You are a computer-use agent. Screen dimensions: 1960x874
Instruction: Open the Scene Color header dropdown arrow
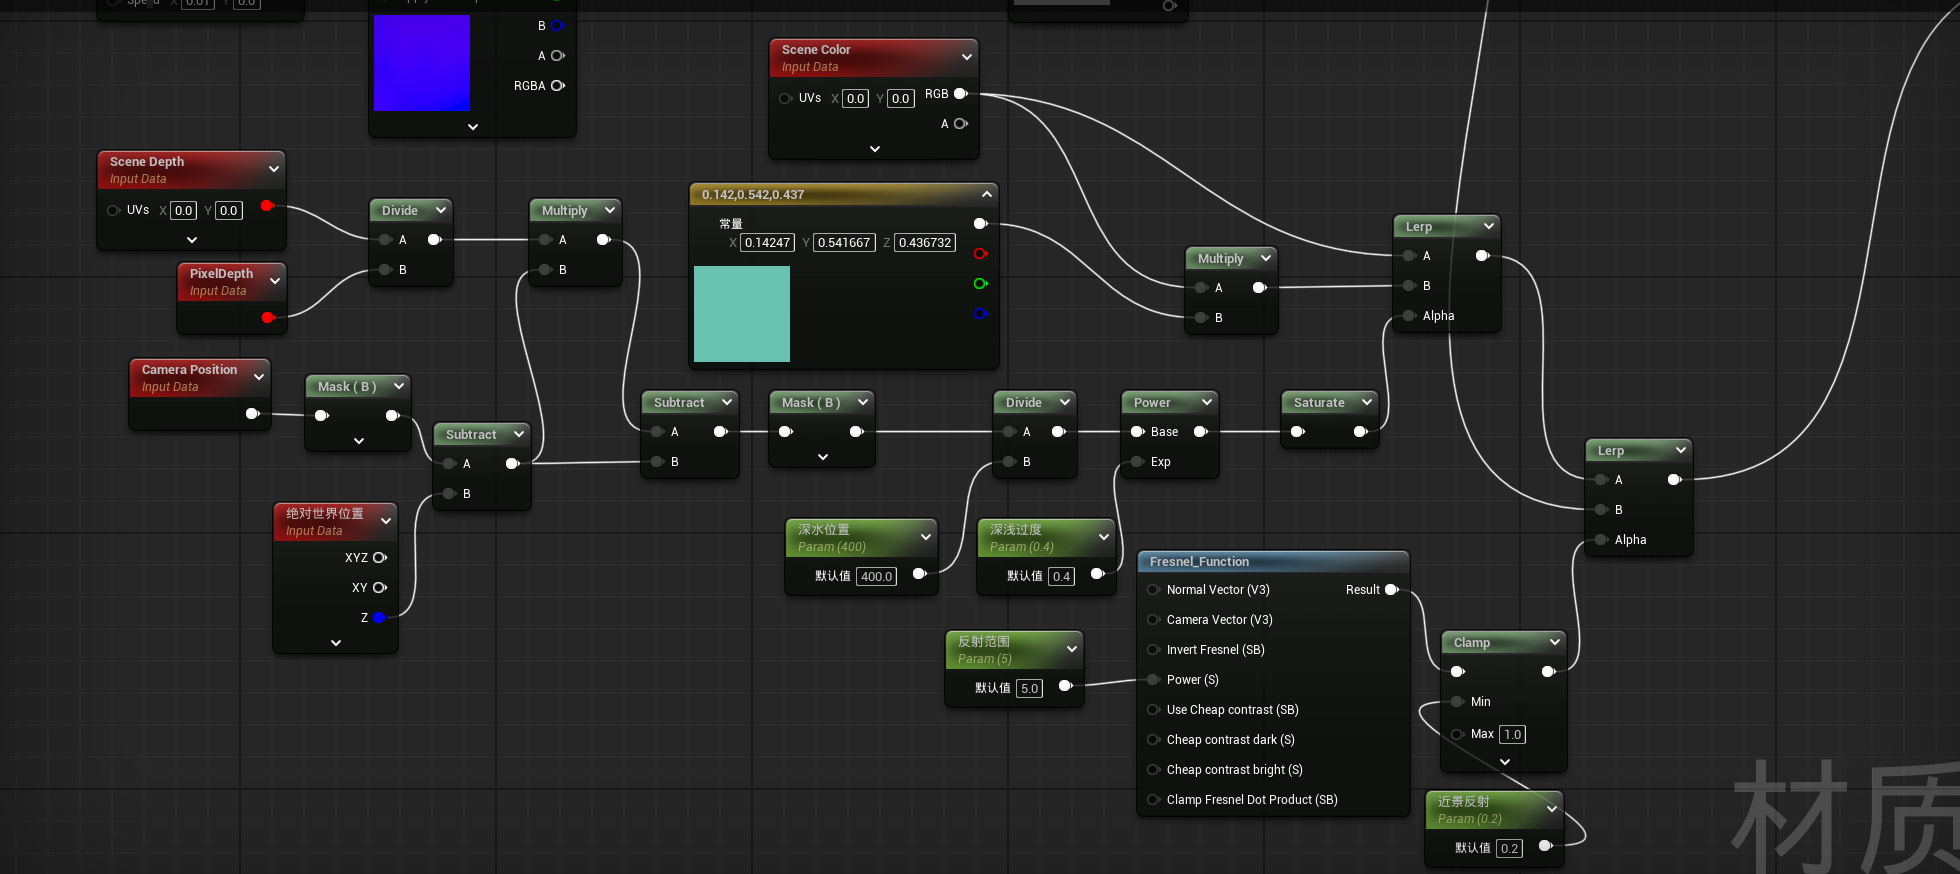click(966, 57)
